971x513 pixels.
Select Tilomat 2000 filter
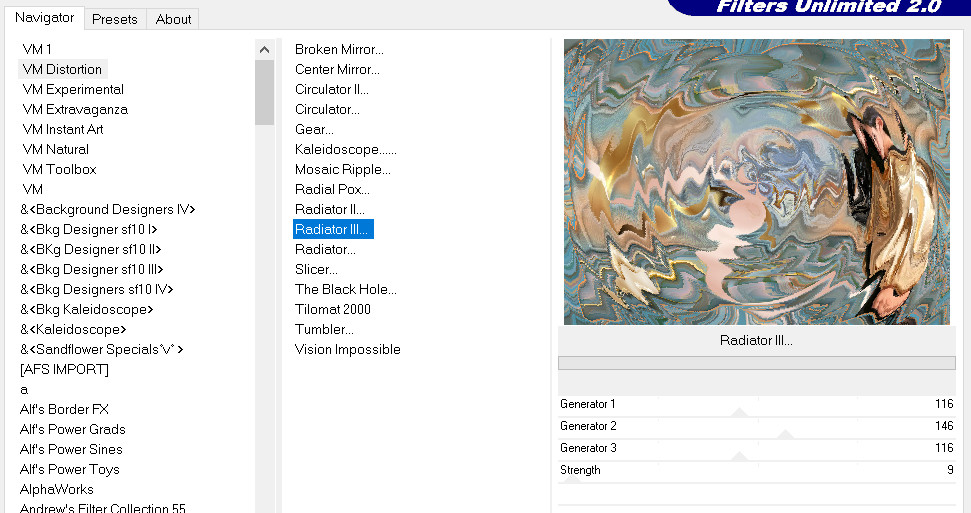tap(333, 309)
